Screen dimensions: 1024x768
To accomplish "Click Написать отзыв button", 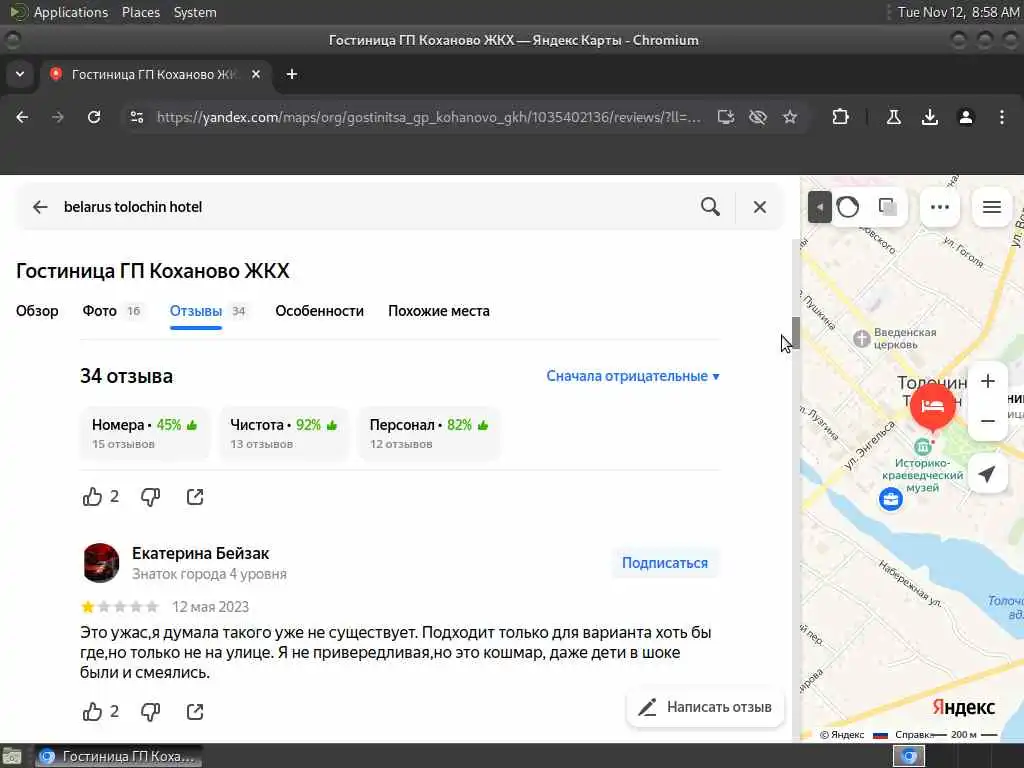I will [x=705, y=707].
